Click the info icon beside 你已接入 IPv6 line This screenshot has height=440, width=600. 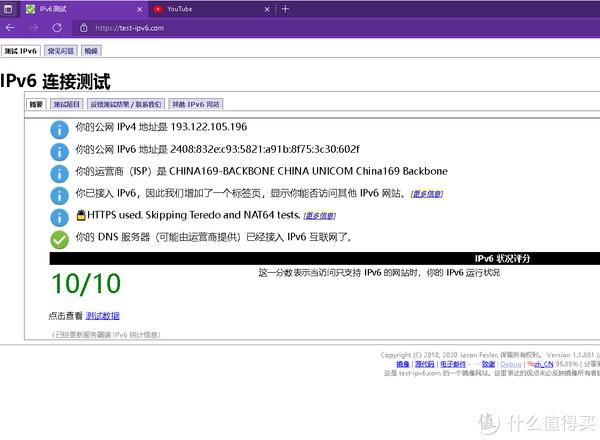click(x=59, y=195)
